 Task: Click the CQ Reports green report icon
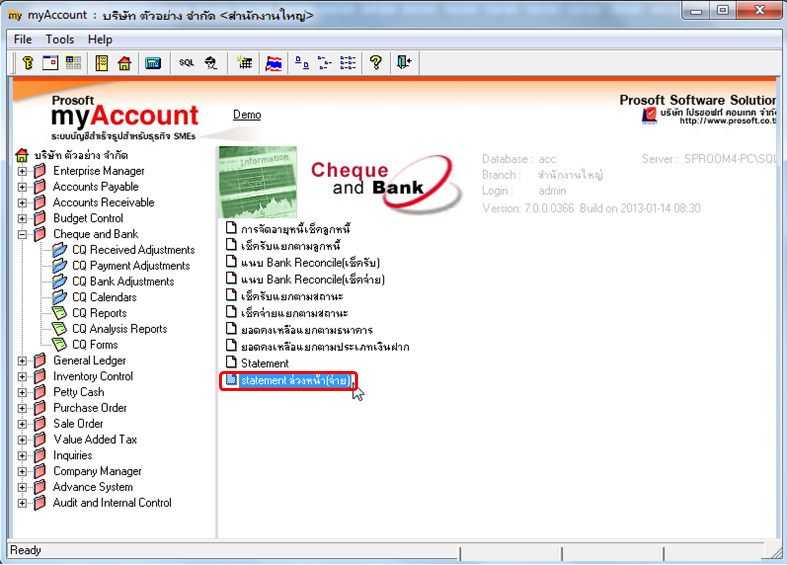(59, 313)
